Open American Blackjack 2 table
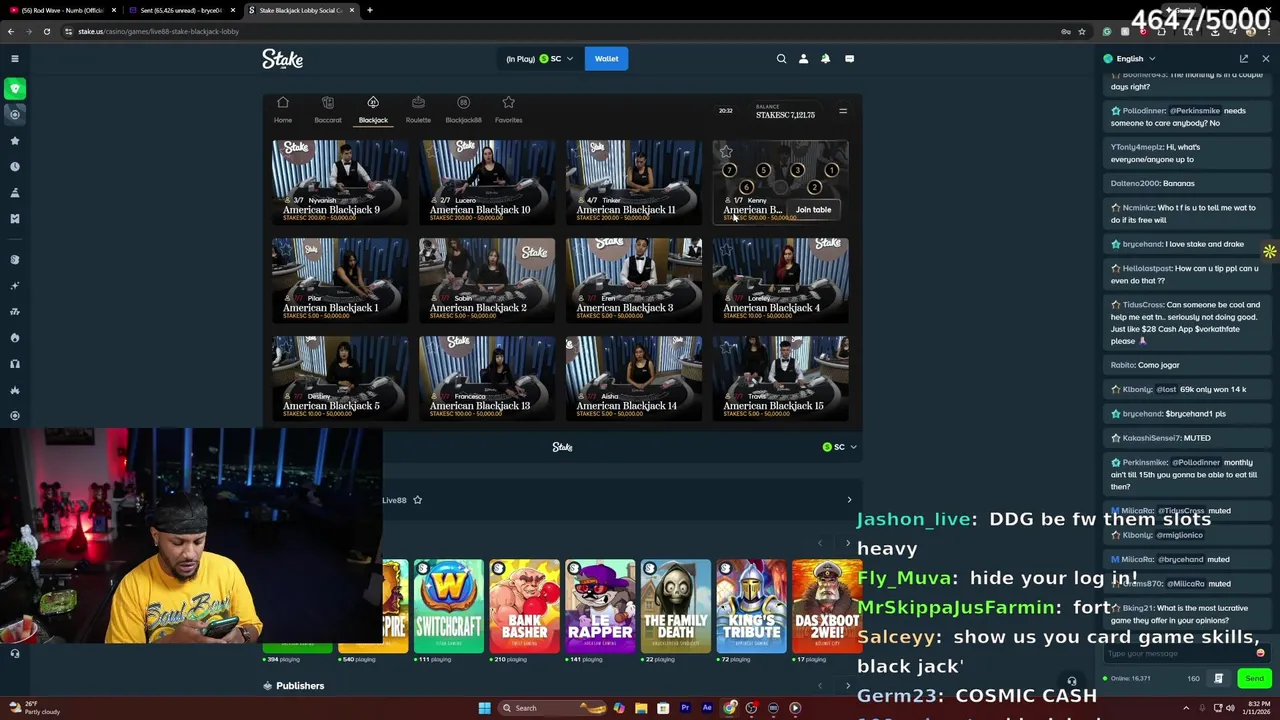Screen dimensions: 1280x720 pyautogui.click(x=487, y=280)
